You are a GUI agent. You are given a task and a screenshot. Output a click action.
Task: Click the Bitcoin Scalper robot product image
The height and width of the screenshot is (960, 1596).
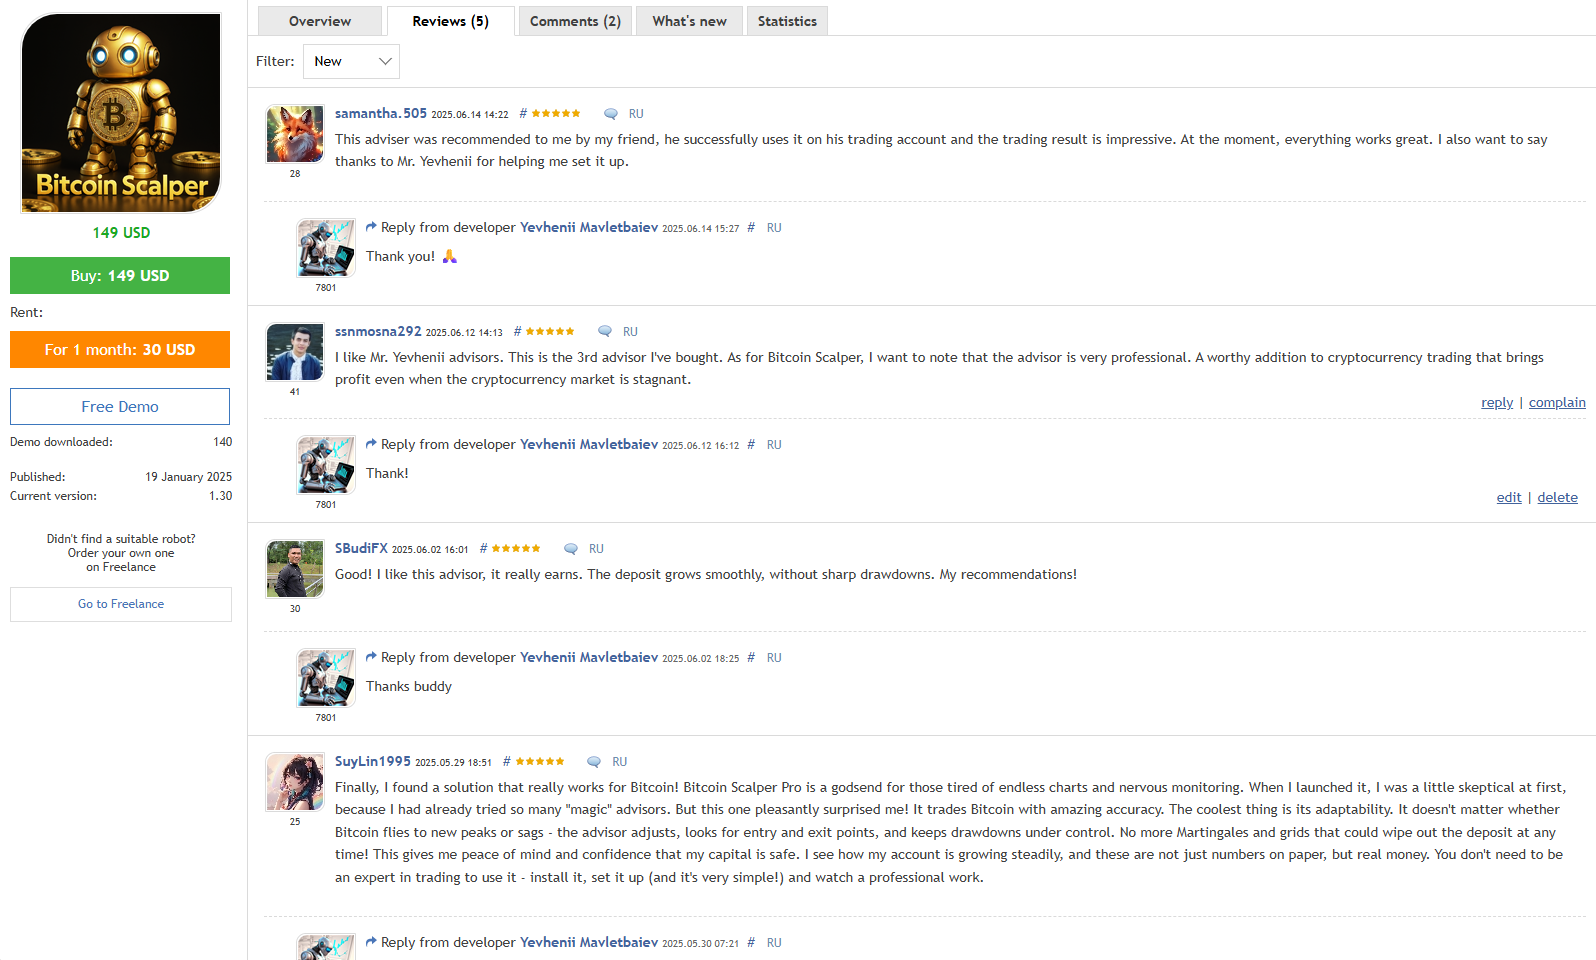(x=121, y=113)
